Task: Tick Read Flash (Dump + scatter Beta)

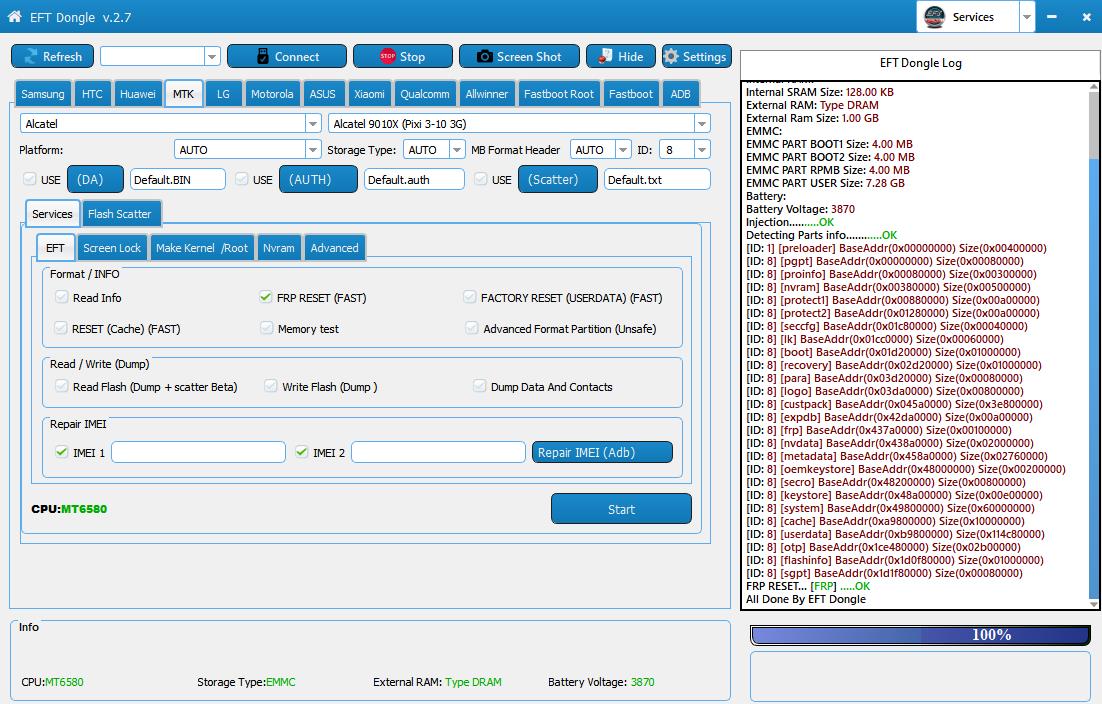Action: click(x=61, y=386)
